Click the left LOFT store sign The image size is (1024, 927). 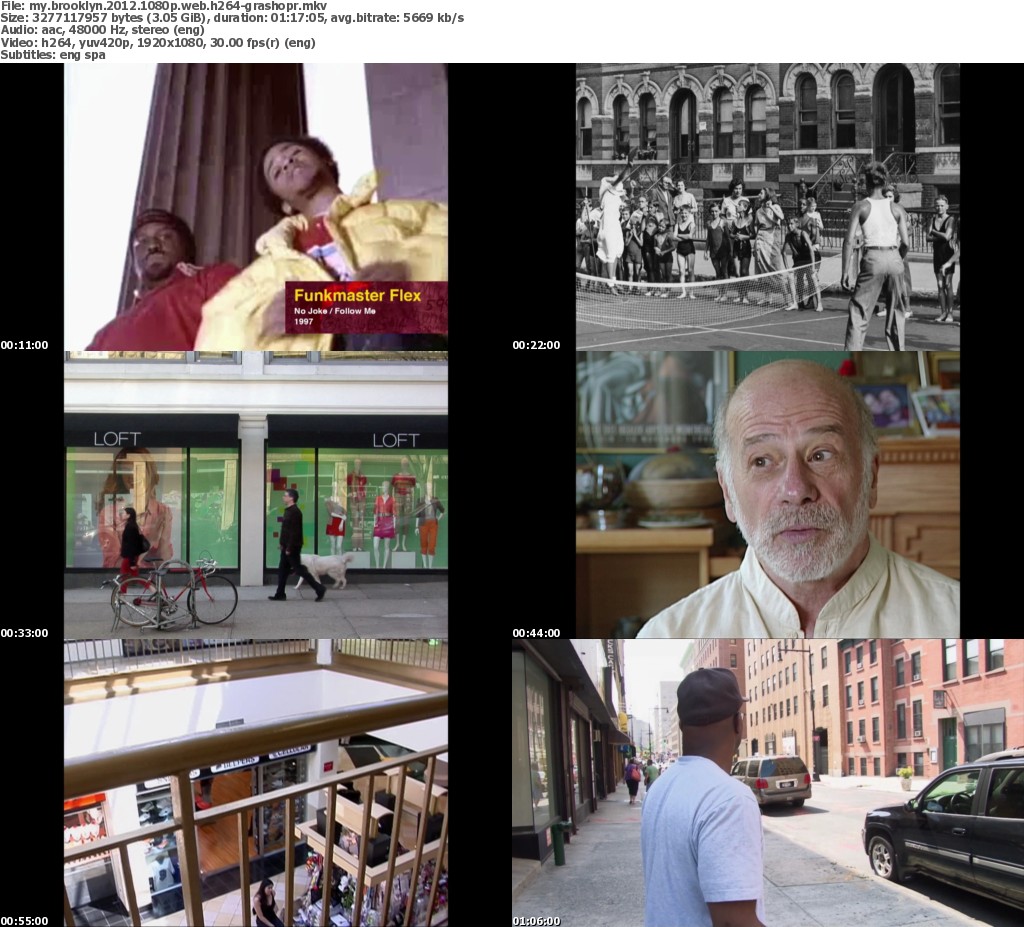[117, 439]
